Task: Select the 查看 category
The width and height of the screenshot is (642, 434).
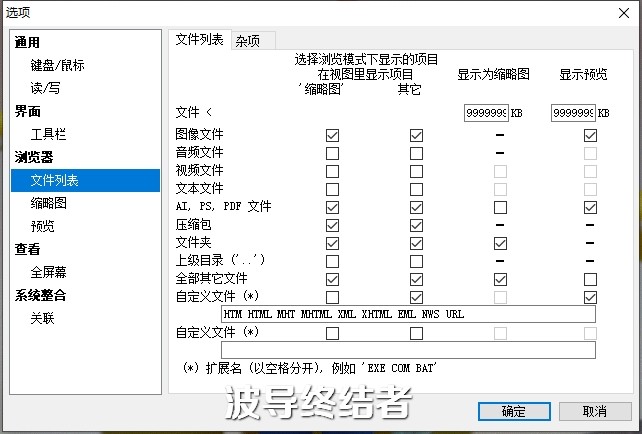Action: click(27, 249)
